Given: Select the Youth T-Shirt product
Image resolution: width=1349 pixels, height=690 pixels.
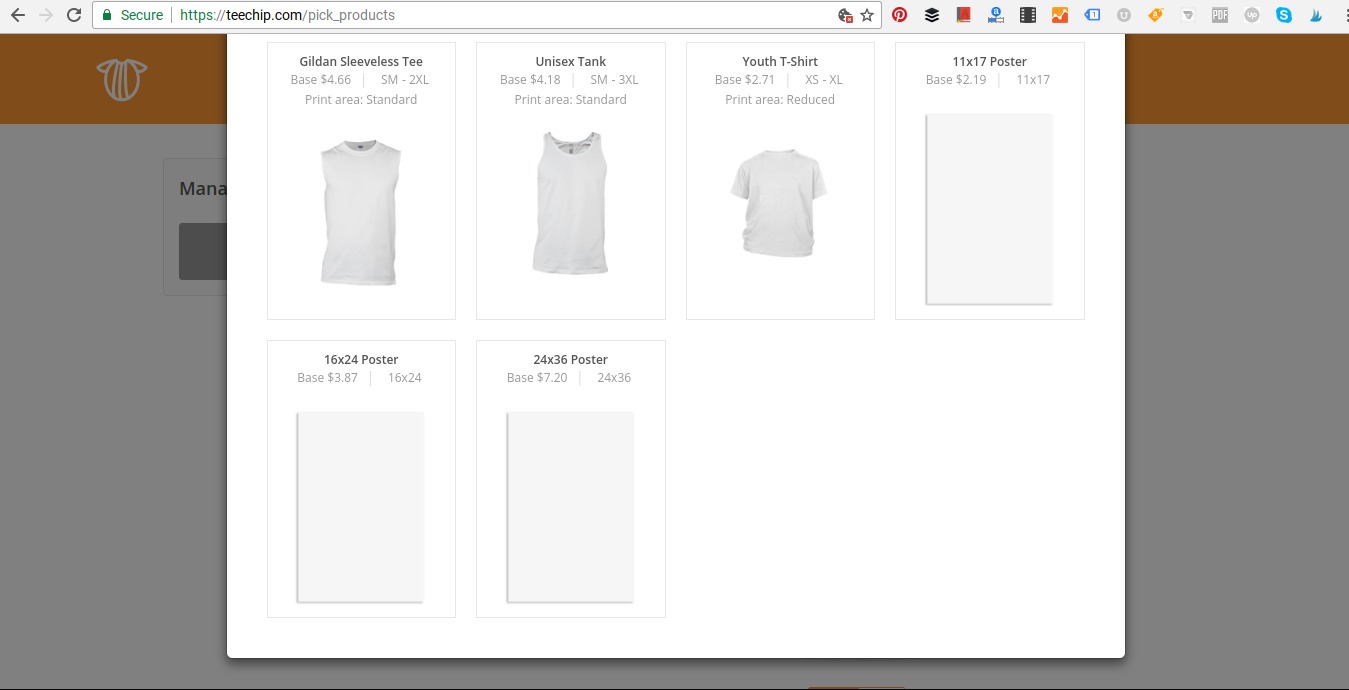Looking at the screenshot, I should tap(780, 180).
